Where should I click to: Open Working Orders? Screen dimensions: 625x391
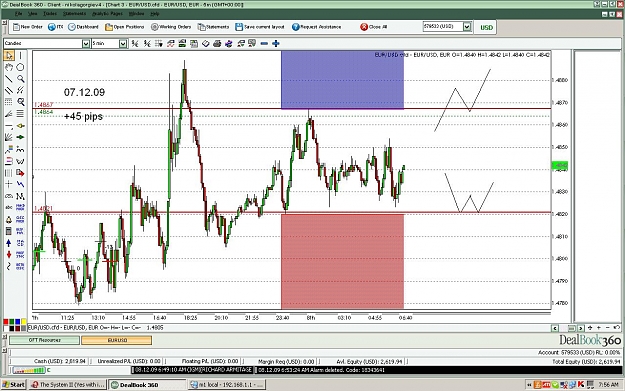[x=171, y=27]
